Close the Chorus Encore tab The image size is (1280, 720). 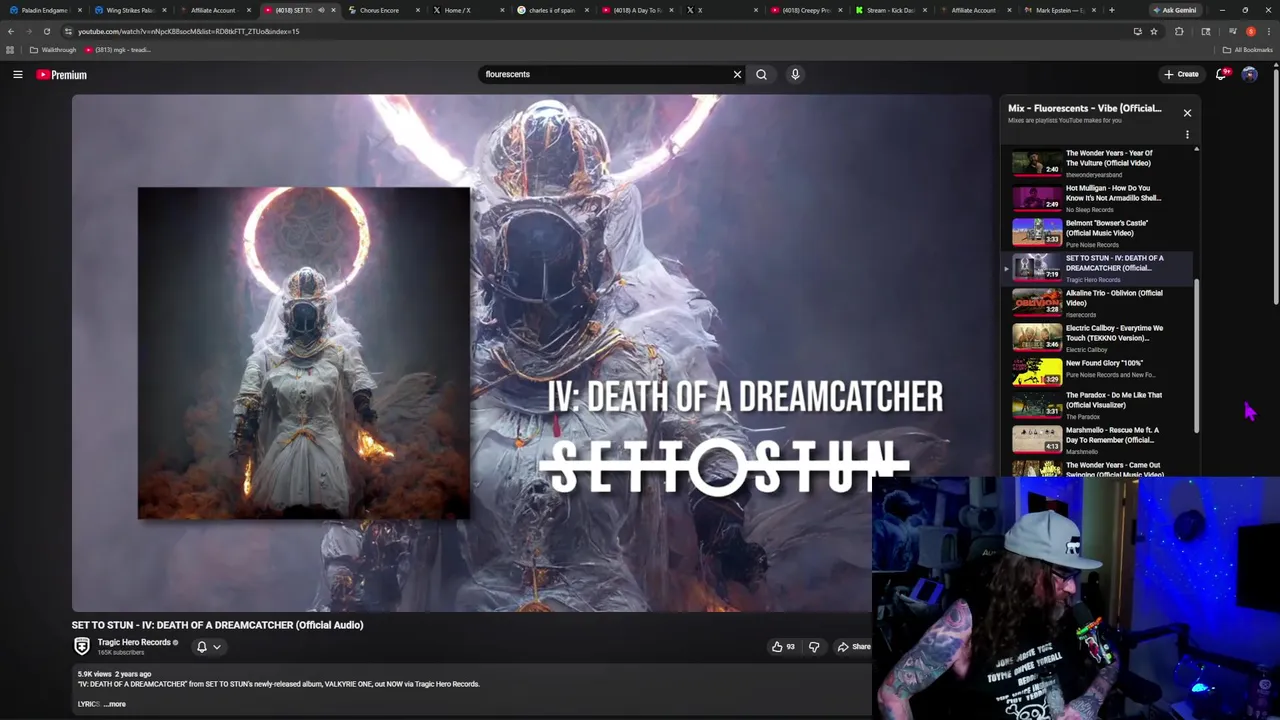click(419, 10)
